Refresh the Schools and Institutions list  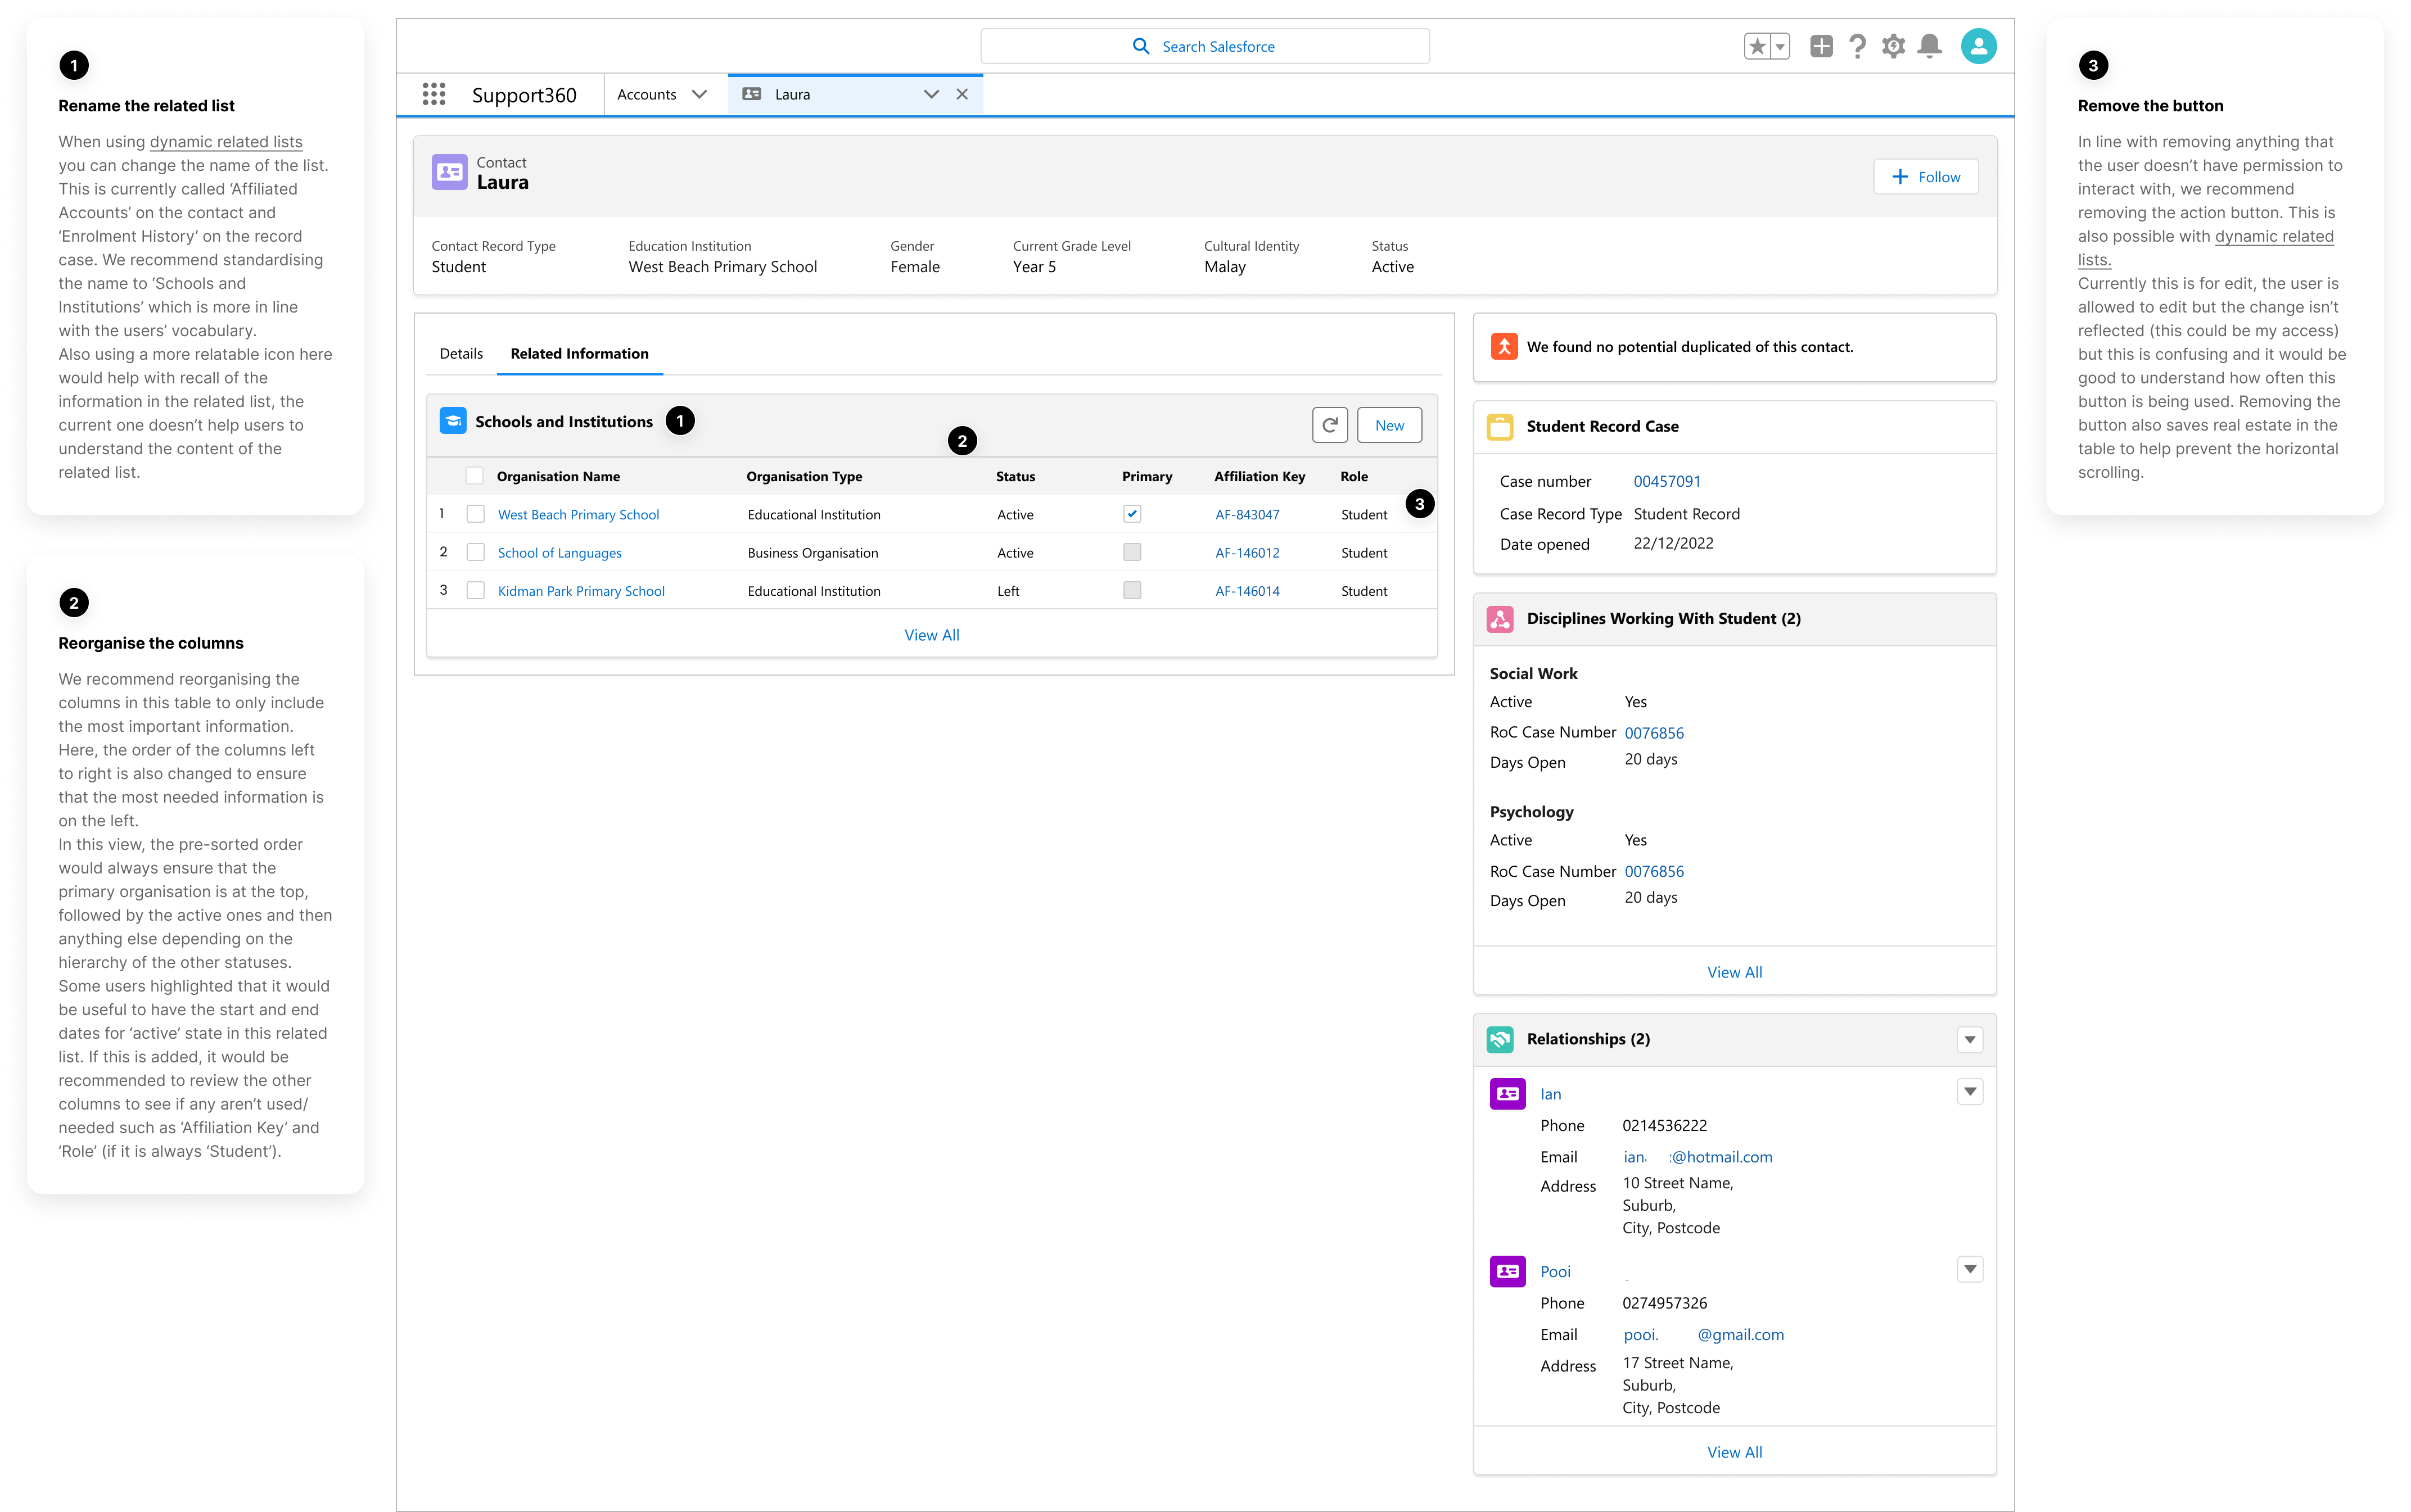click(1329, 425)
